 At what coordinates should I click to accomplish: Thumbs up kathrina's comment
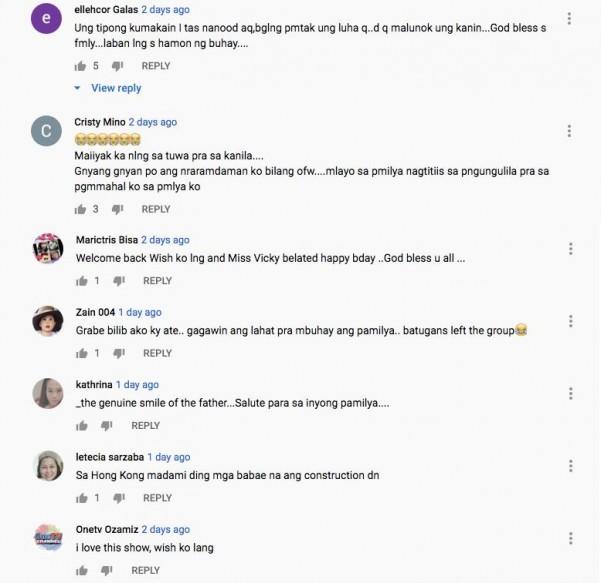point(81,425)
